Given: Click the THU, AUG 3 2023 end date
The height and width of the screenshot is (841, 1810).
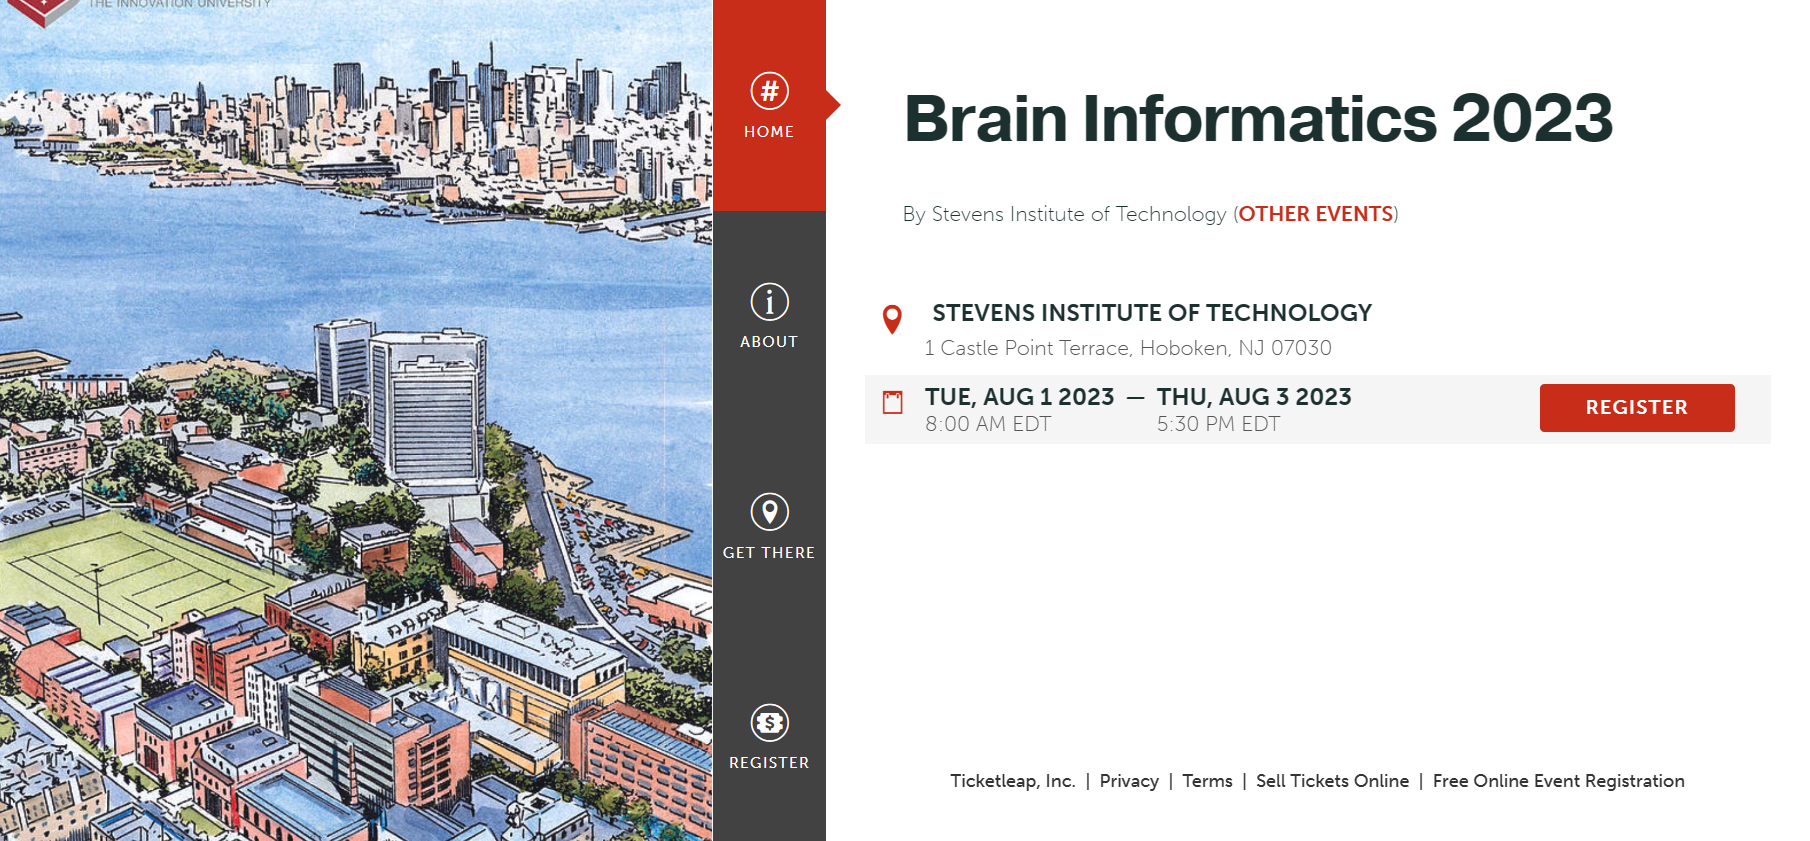Looking at the screenshot, I should (1254, 397).
